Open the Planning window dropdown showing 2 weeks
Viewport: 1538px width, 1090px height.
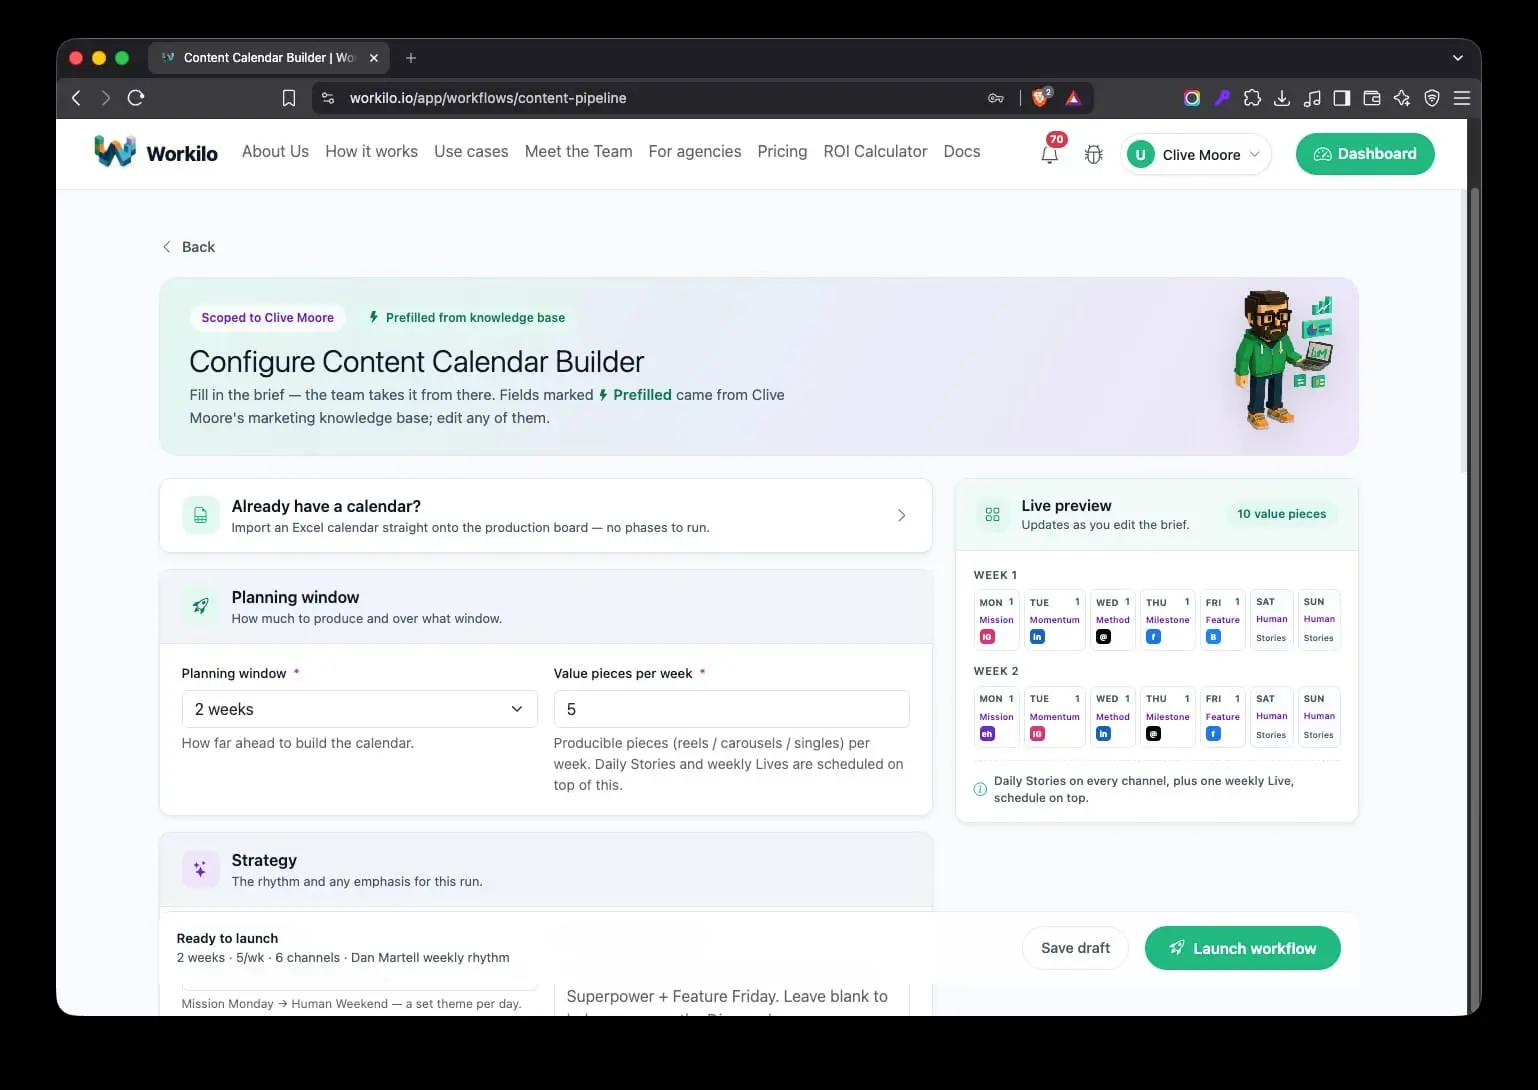(x=360, y=709)
